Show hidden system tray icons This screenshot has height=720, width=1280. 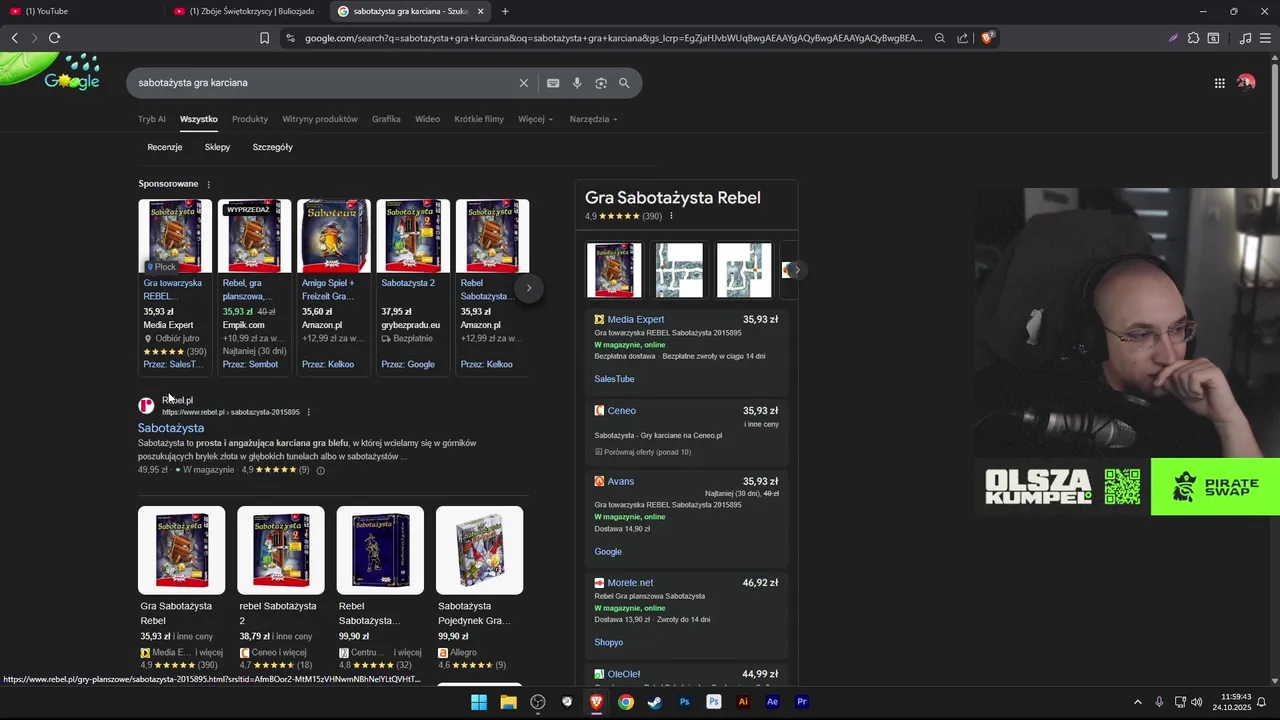point(1138,702)
